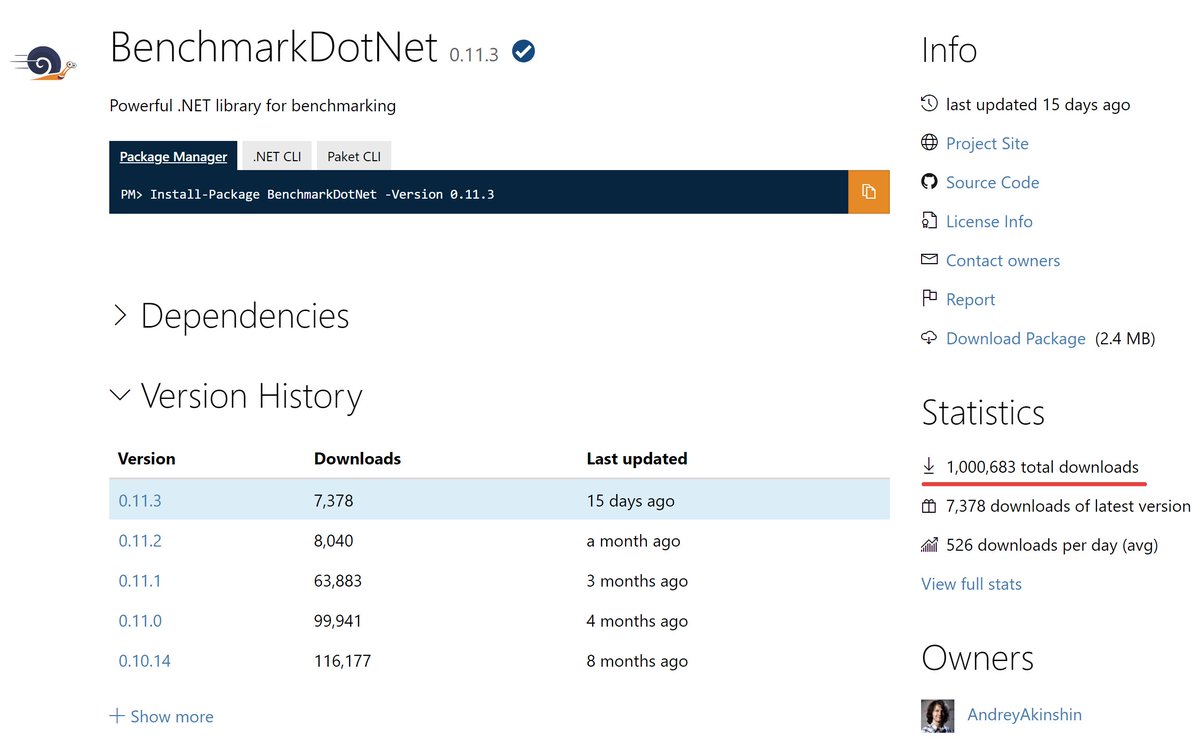Click the 8,040 downloads cell
1200x739 pixels.
[x=334, y=541]
